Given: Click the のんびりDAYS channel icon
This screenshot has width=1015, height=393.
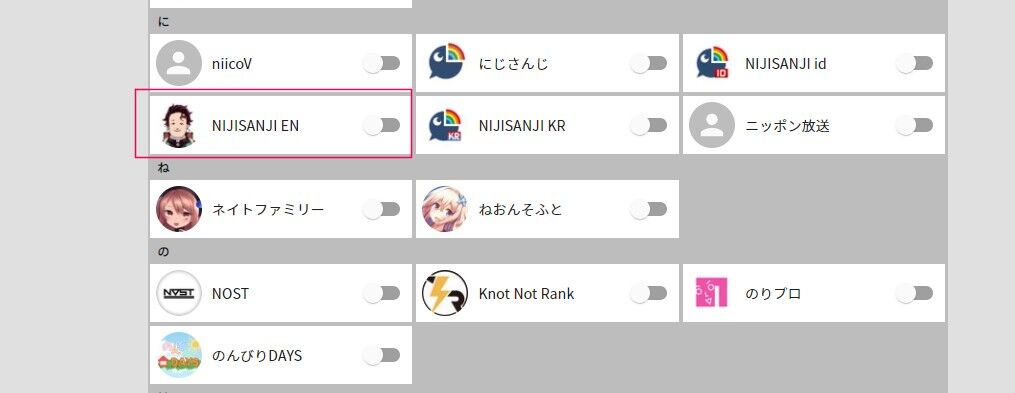Looking at the screenshot, I should 179,355.
